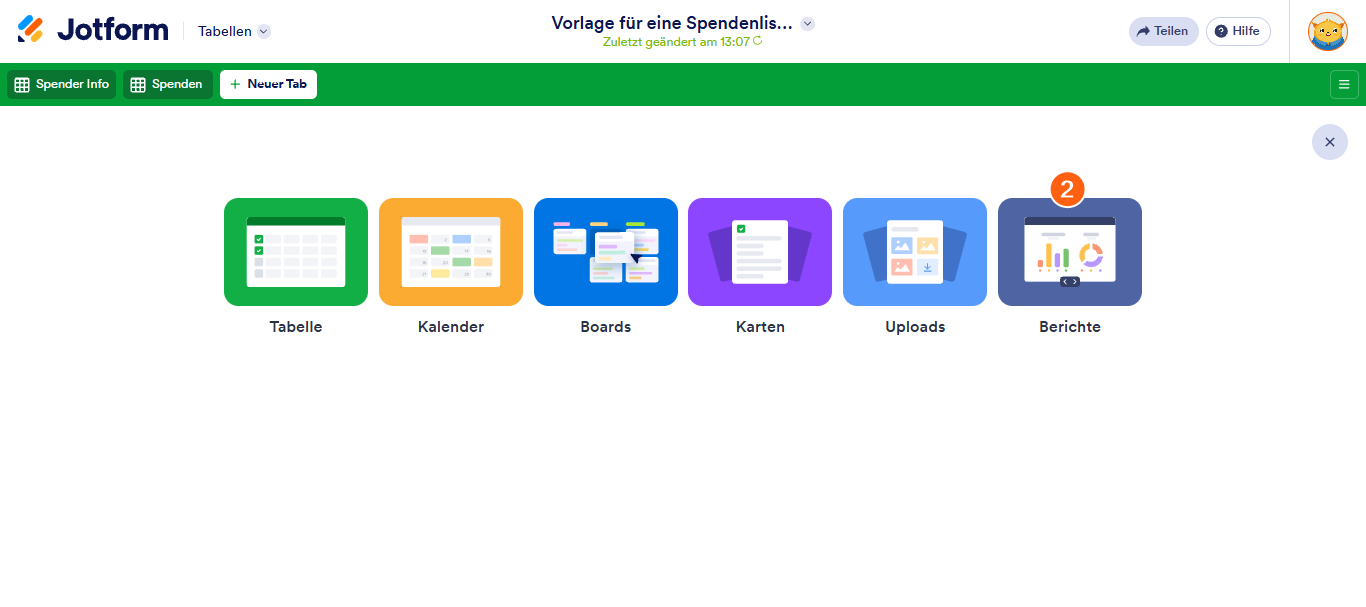Image resolution: width=1366 pixels, height=607 pixels.
Task: Click the Teilen share button
Action: (x=1163, y=31)
